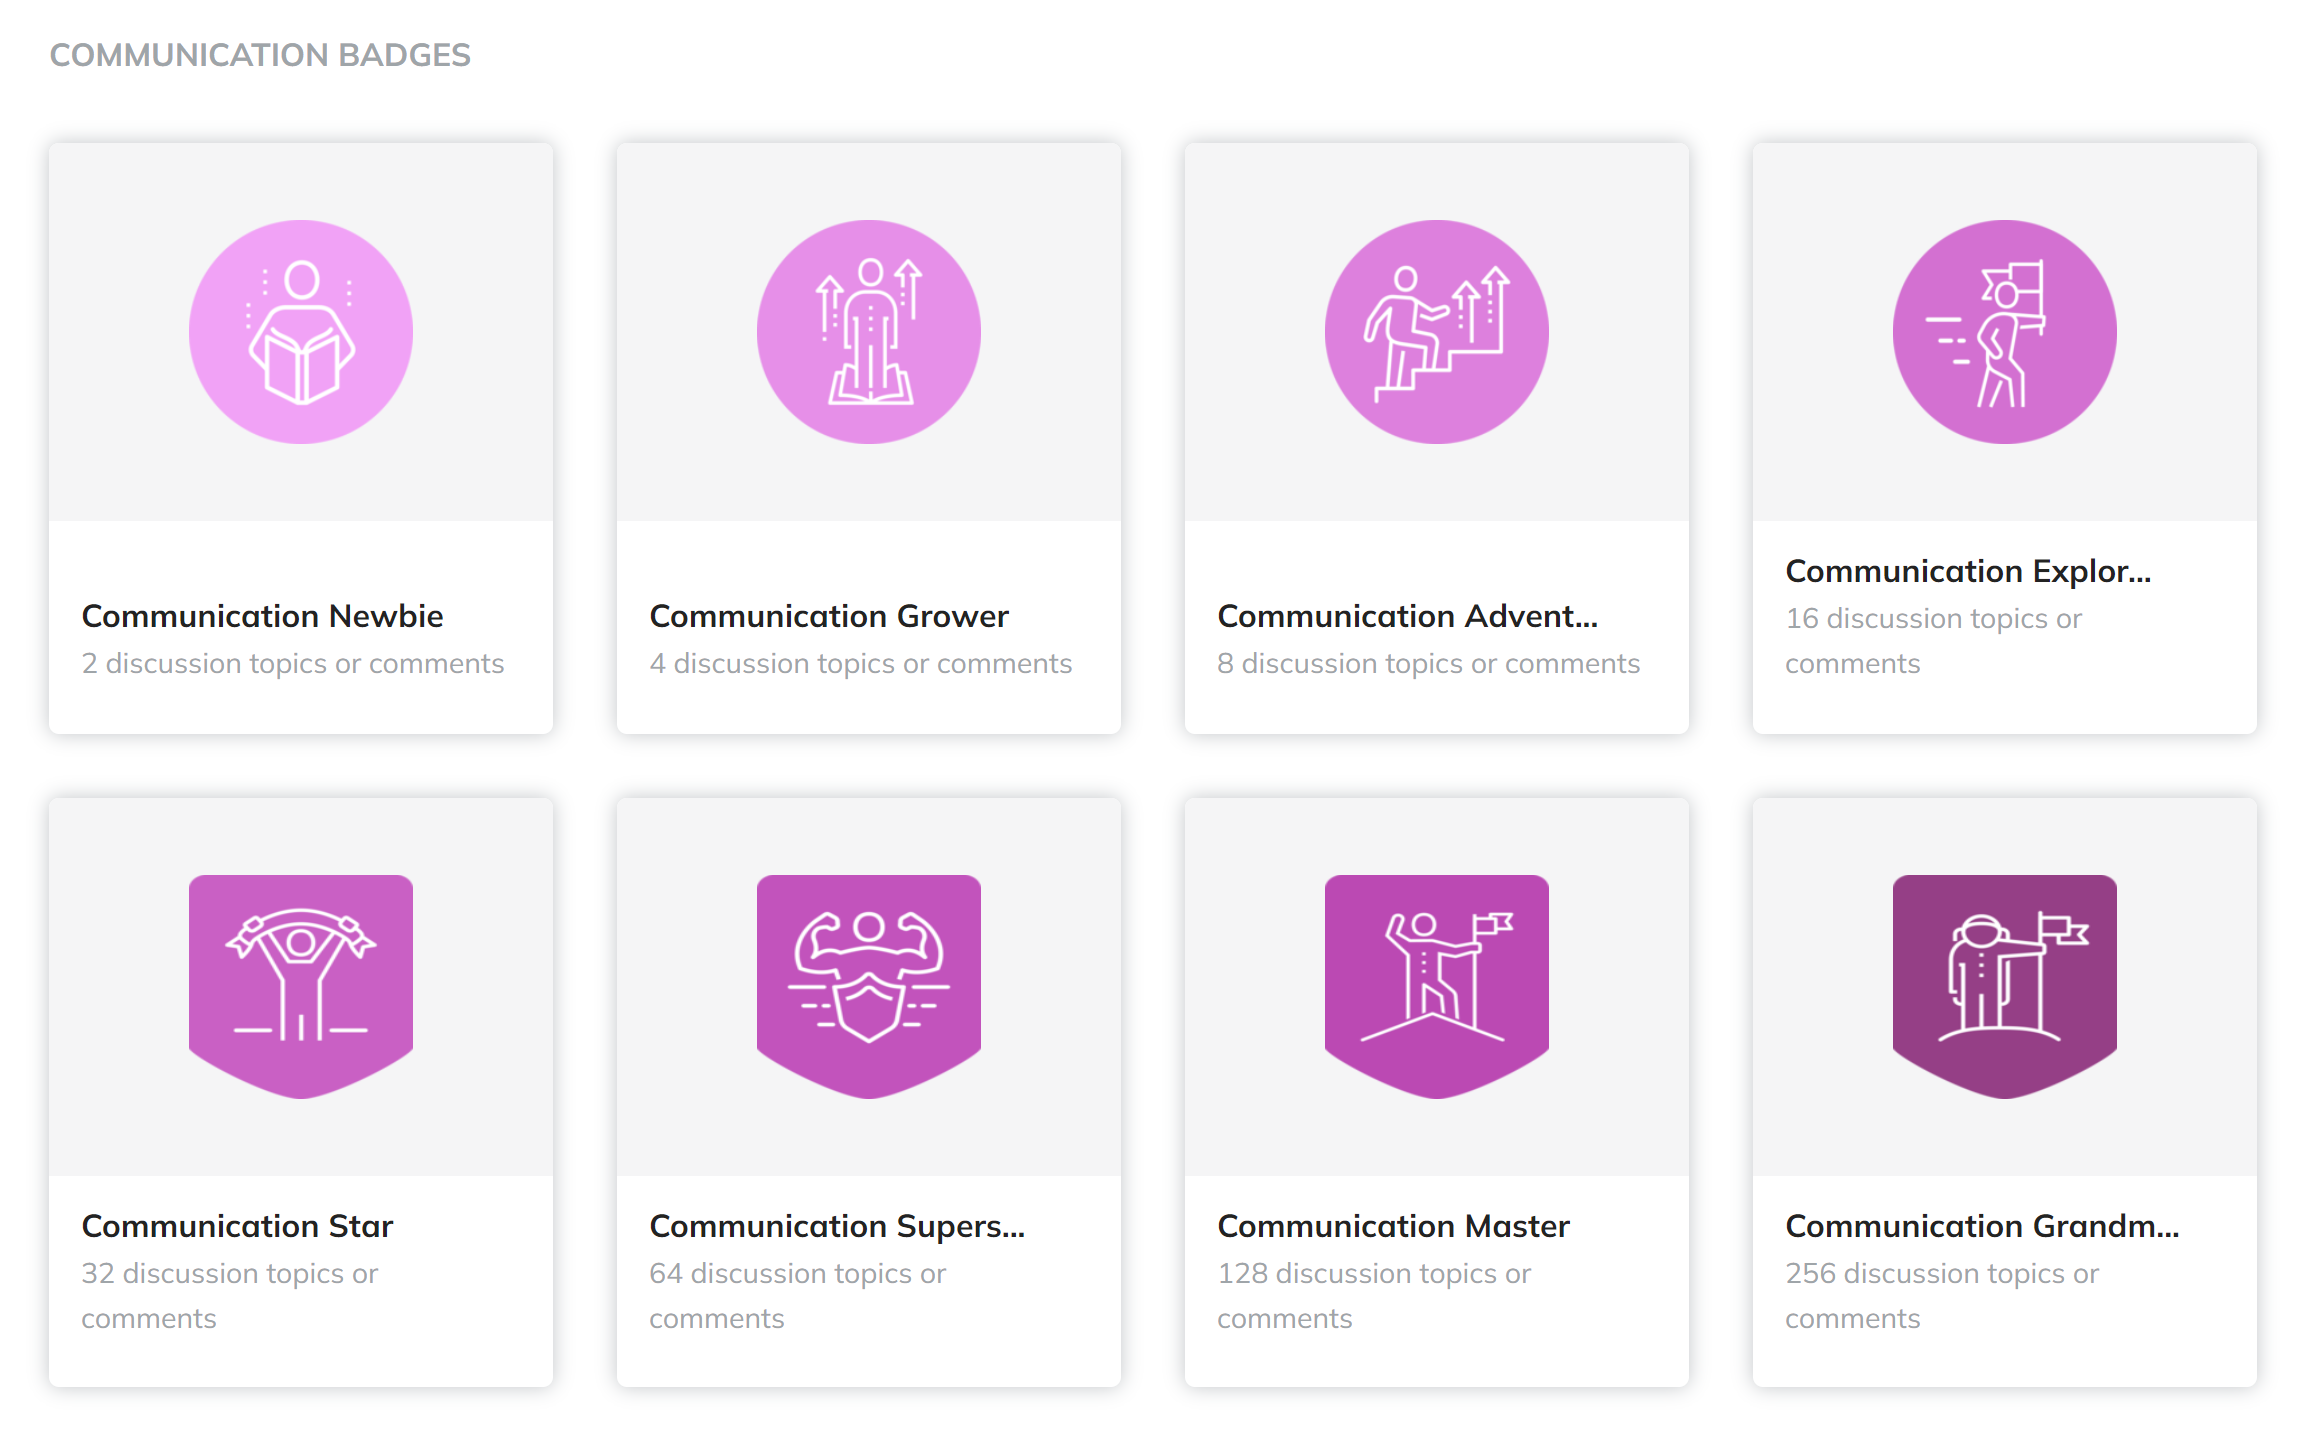Click the Communication Grower badge icon
Screen dimensions: 2306x1436
[x=869, y=332]
